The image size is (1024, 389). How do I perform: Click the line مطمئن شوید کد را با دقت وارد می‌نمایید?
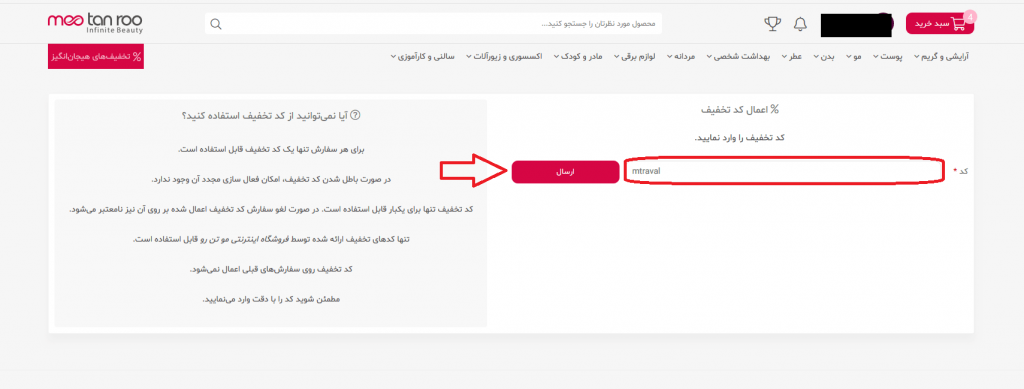pyautogui.click(x=271, y=299)
